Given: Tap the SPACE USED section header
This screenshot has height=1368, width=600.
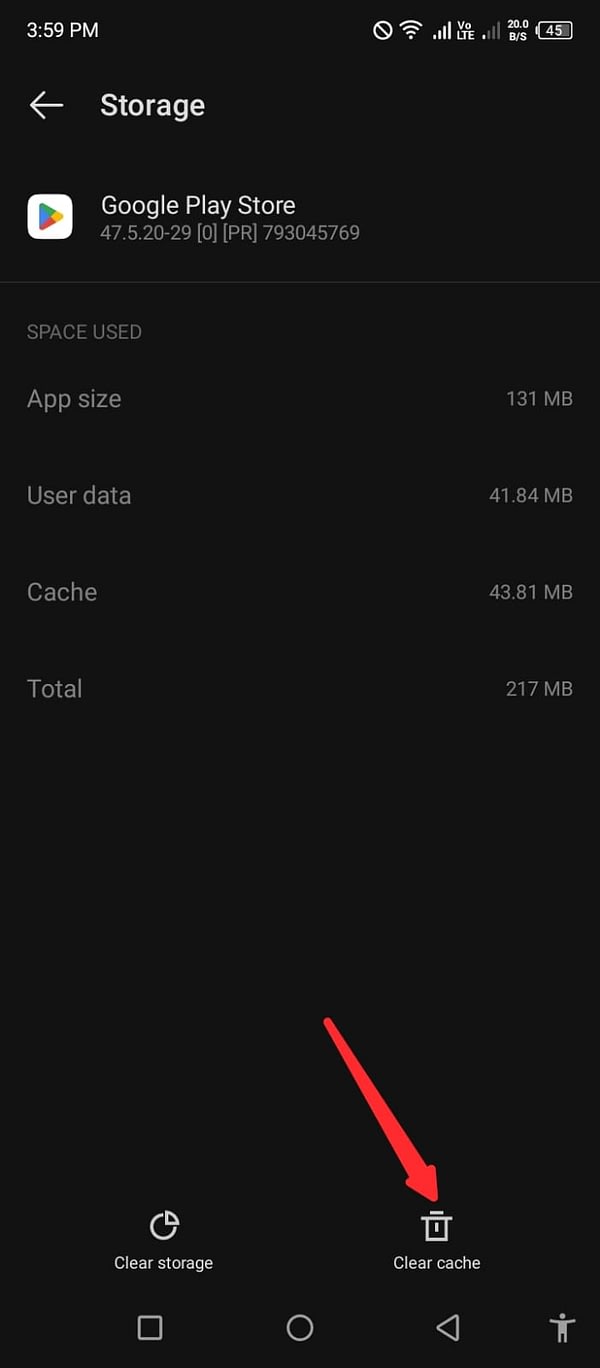Looking at the screenshot, I should click(x=84, y=331).
